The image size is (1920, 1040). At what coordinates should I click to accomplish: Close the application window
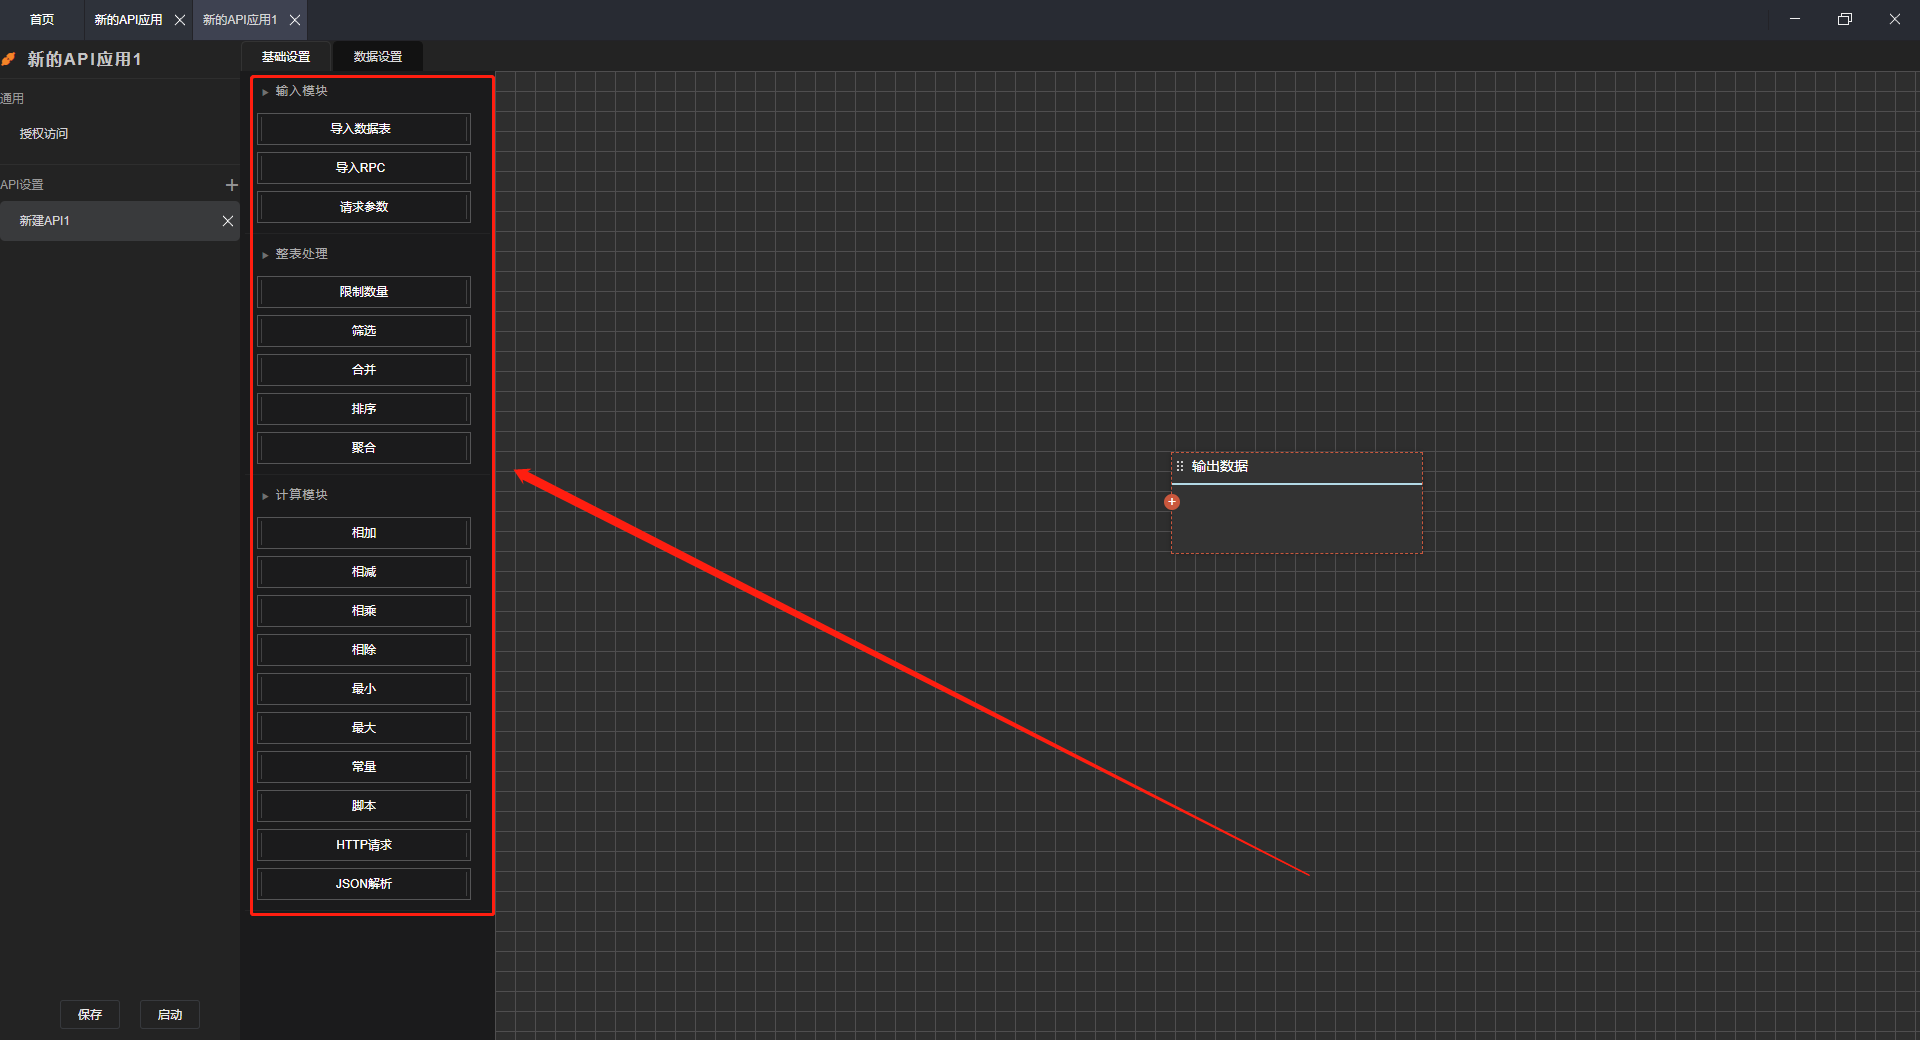[x=1895, y=19]
